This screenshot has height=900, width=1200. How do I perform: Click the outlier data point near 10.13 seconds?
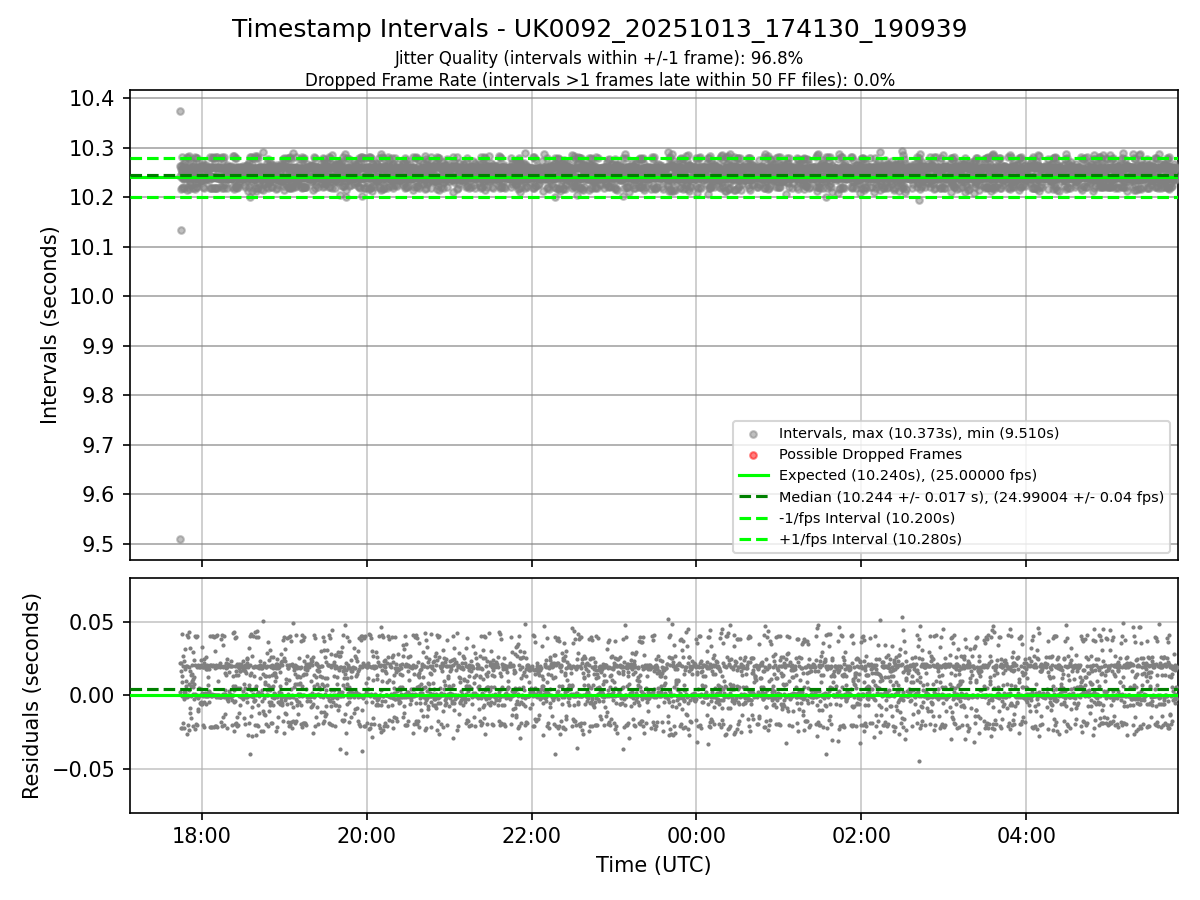pyautogui.click(x=181, y=230)
